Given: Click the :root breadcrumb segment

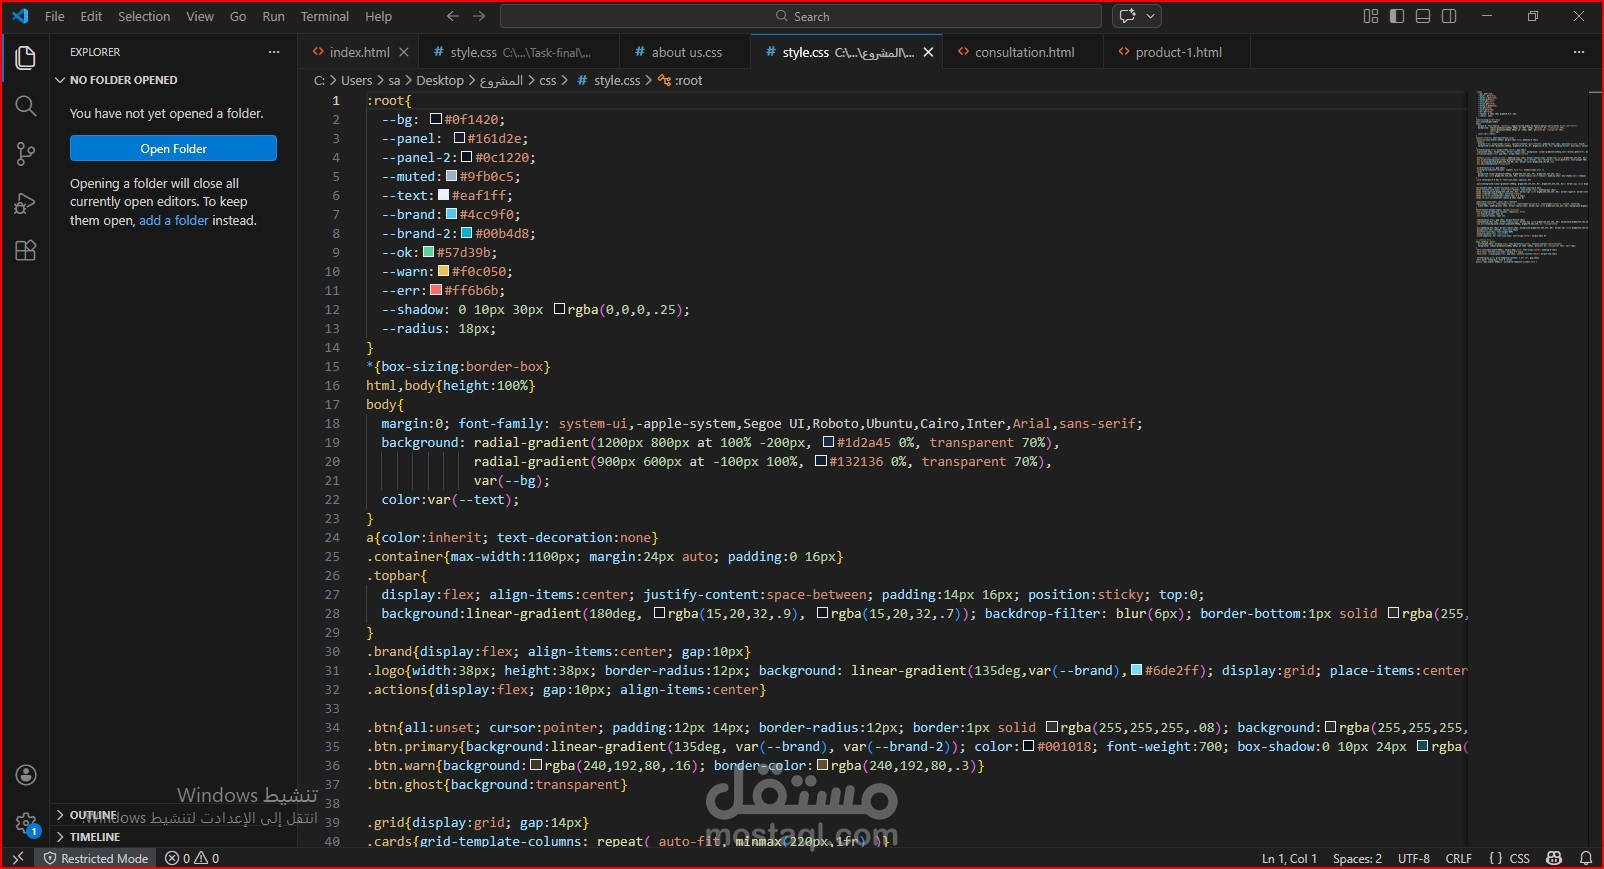Looking at the screenshot, I should pos(688,80).
